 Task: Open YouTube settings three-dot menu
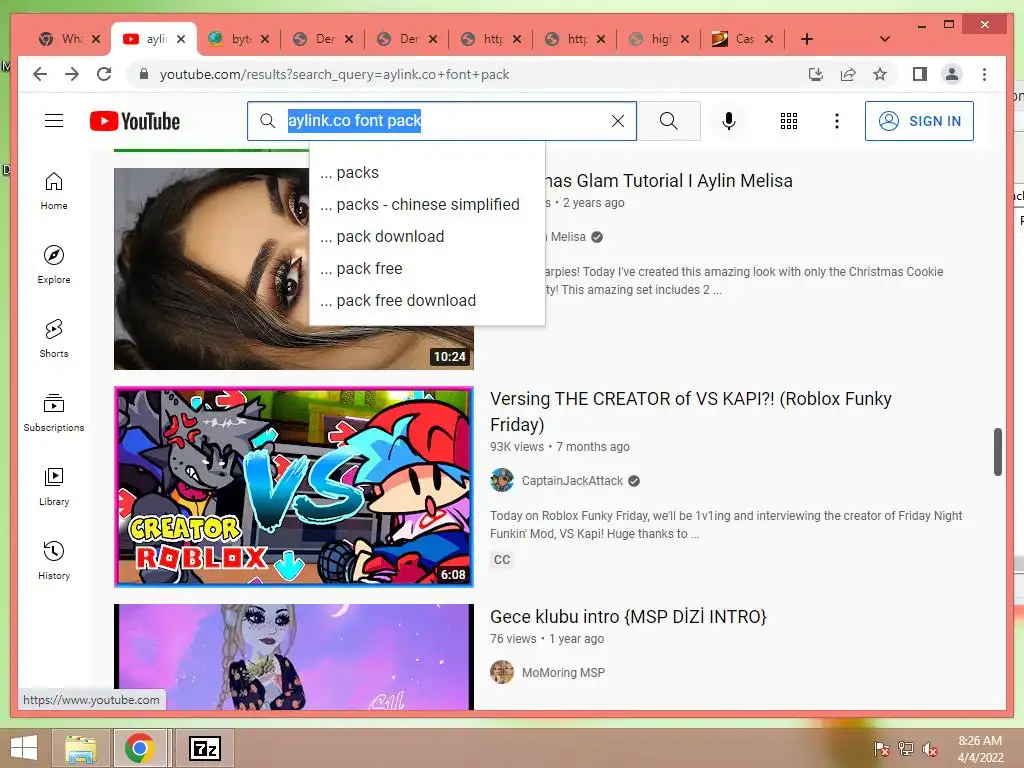coord(837,121)
